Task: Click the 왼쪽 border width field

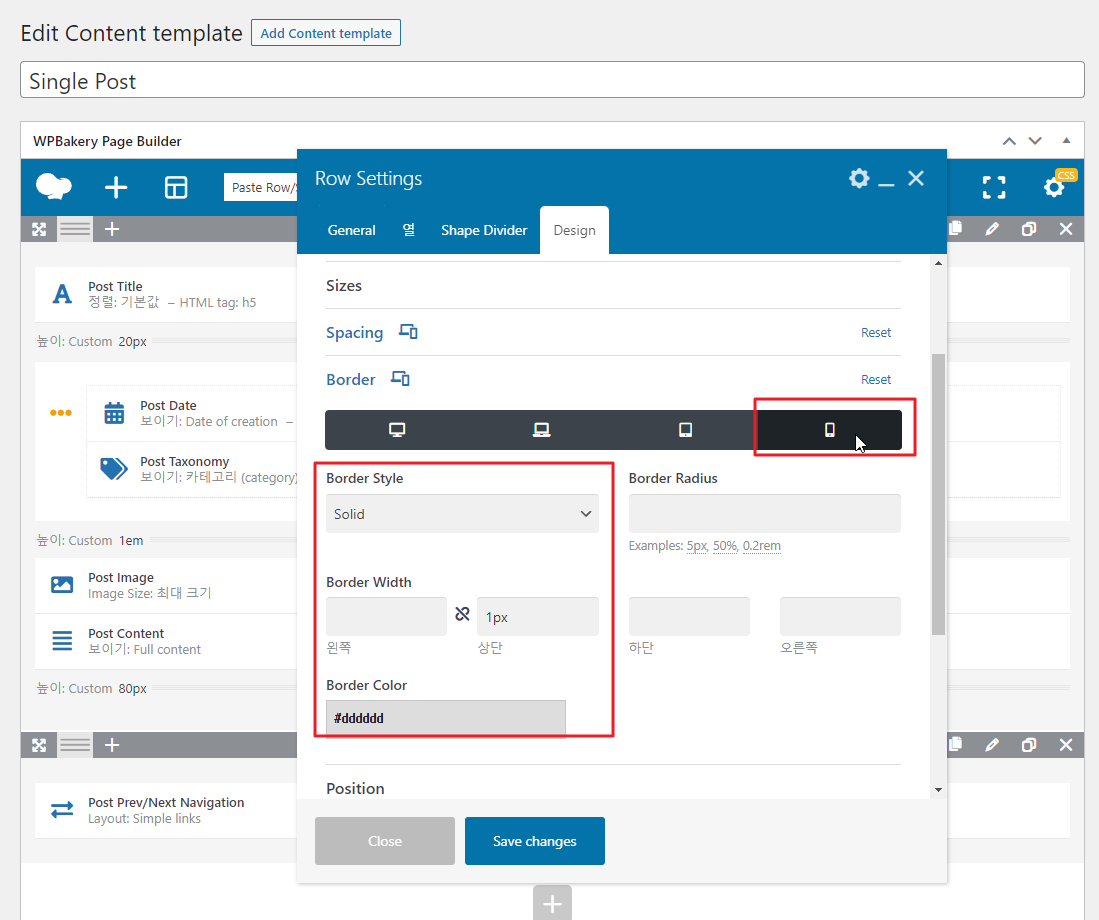Action: 386,617
